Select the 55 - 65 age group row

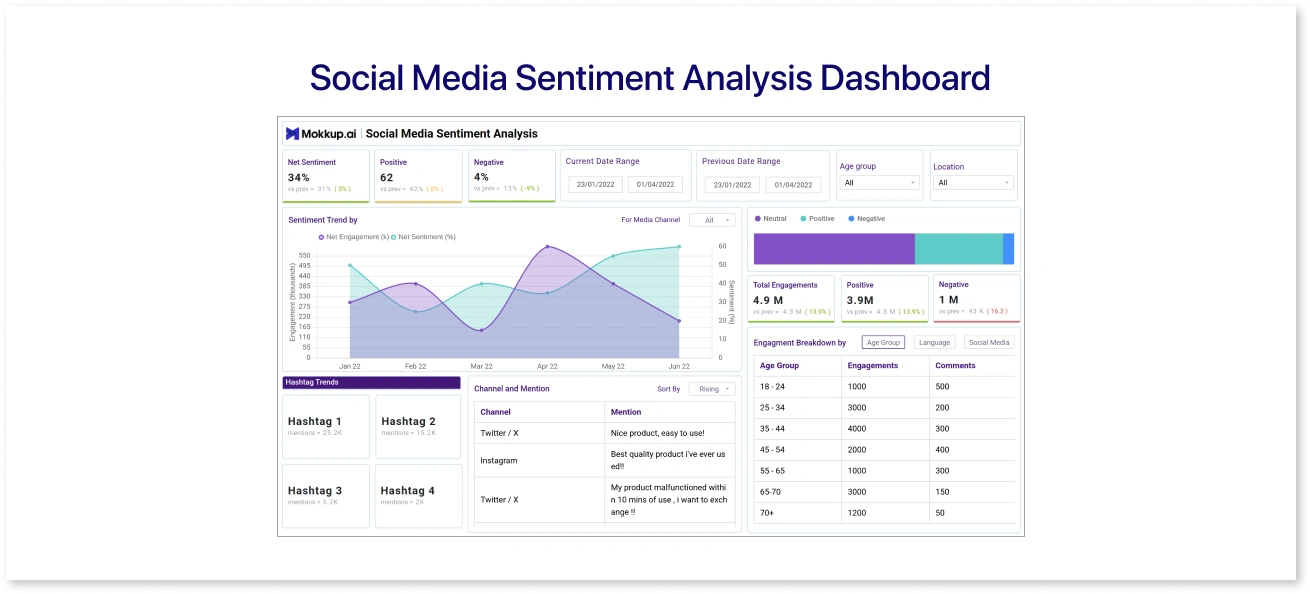[x=884, y=471]
